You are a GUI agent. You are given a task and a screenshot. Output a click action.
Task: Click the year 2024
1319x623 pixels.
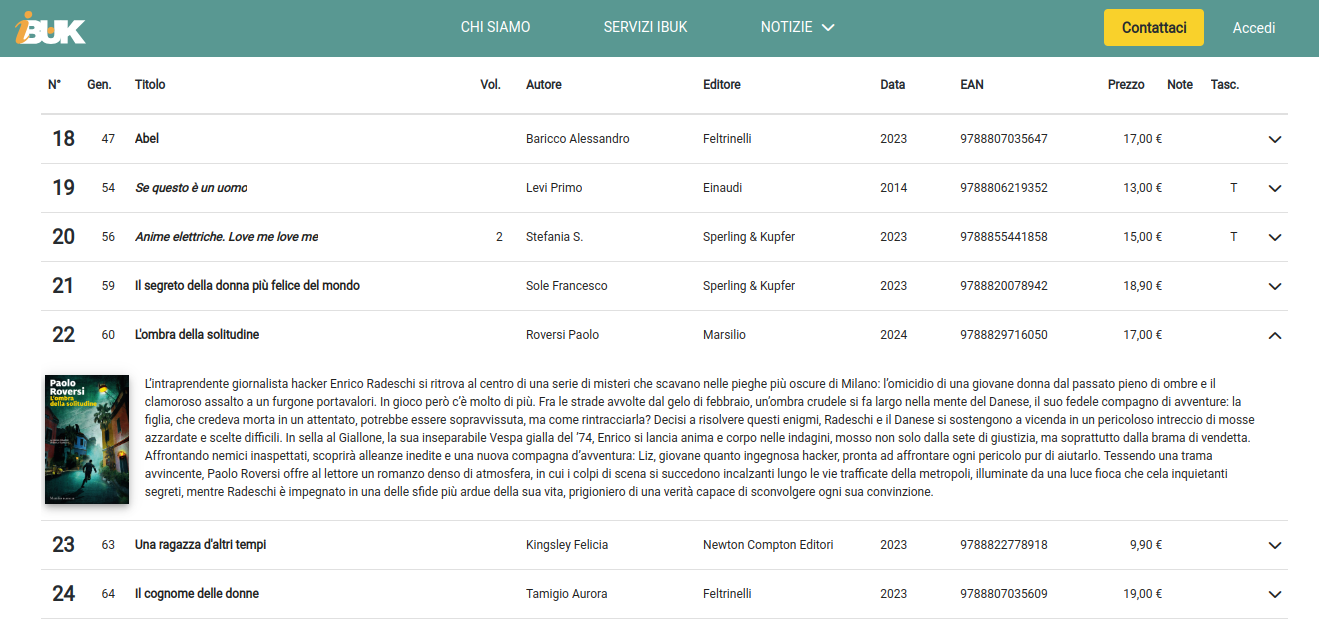[x=894, y=335]
